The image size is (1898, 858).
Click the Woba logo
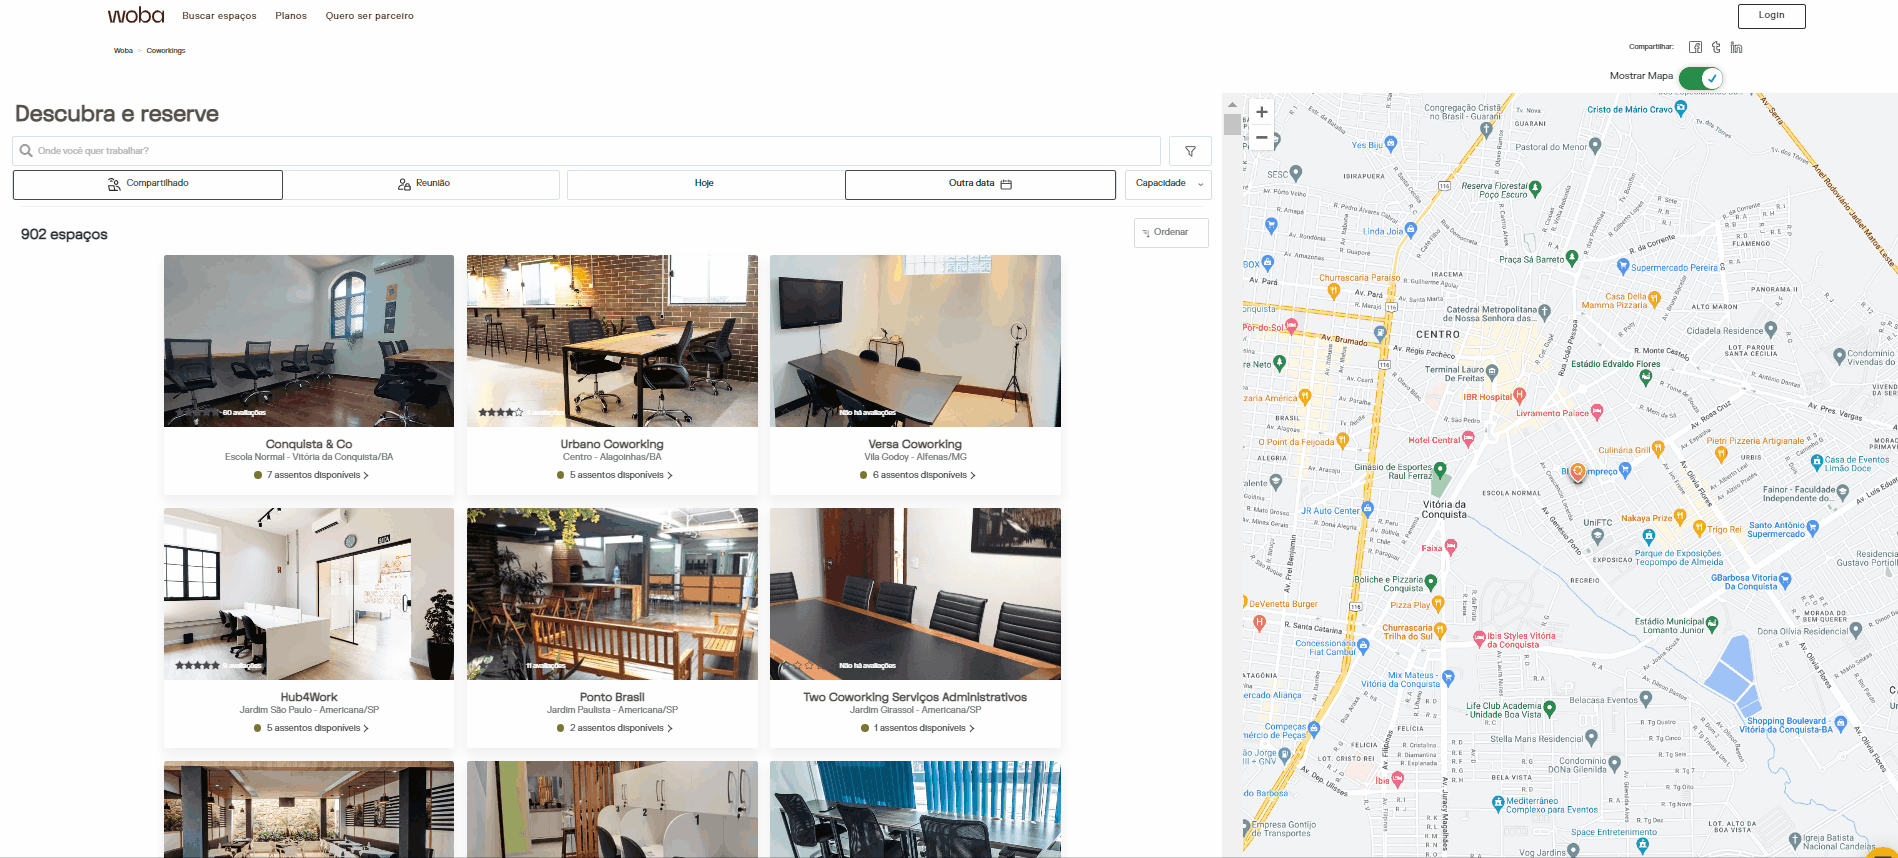pyautogui.click(x=136, y=16)
